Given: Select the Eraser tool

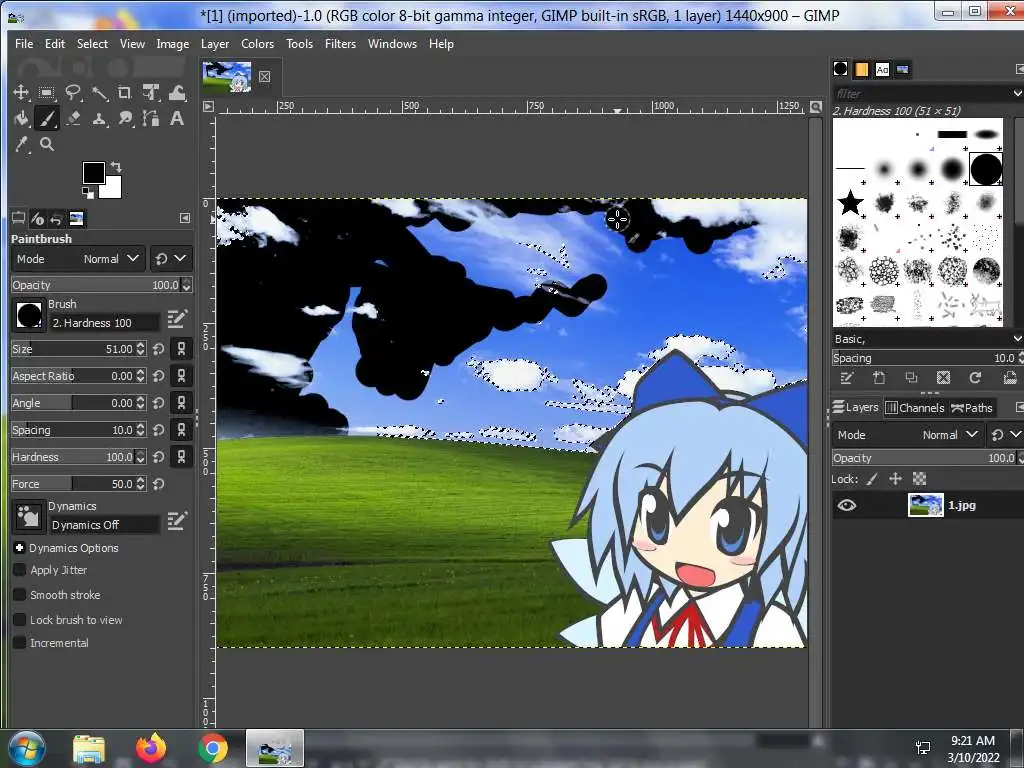Looking at the screenshot, I should [73, 118].
